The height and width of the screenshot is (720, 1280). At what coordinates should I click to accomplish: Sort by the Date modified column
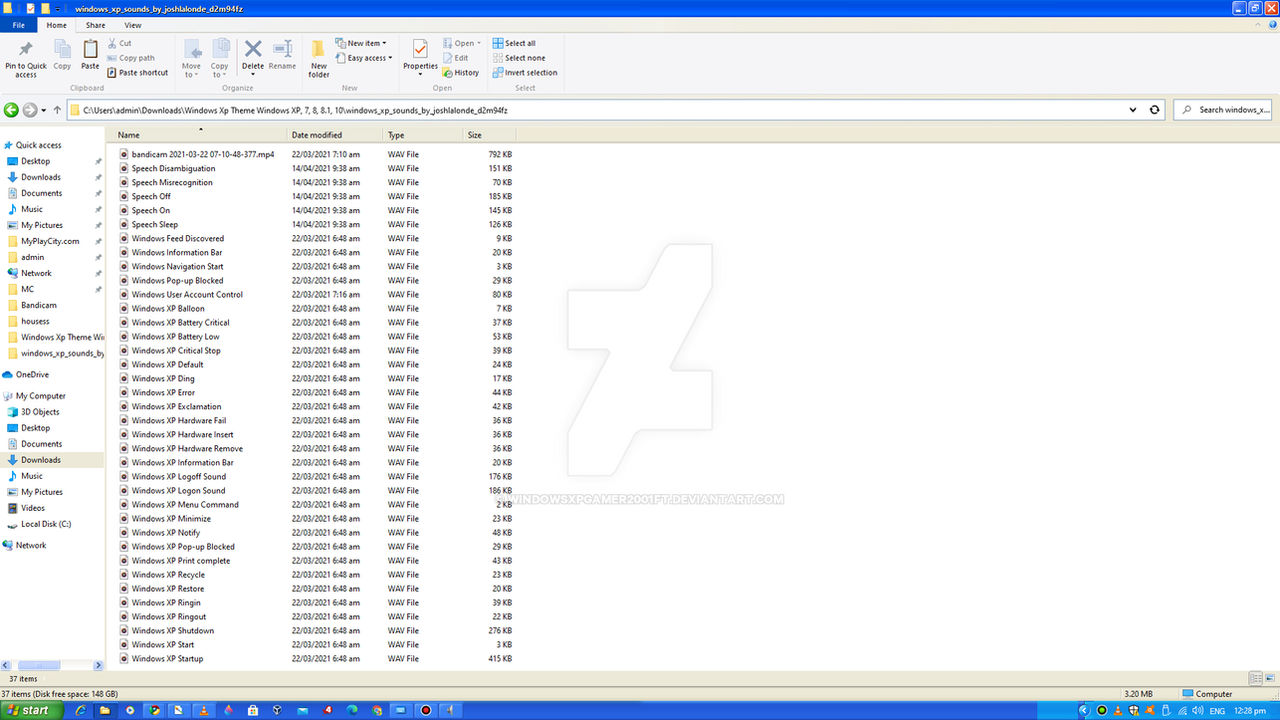point(336,135)
